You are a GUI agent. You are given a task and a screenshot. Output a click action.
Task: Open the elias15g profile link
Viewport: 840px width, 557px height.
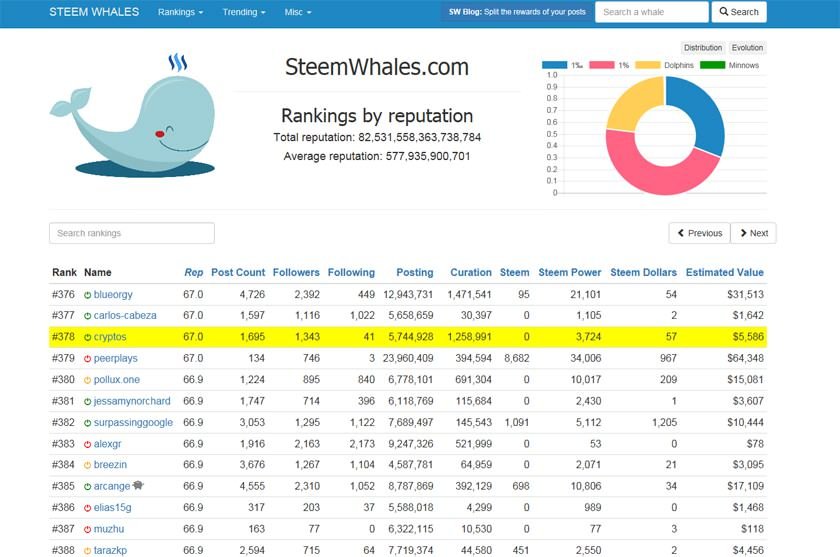(x=112, y=508)
